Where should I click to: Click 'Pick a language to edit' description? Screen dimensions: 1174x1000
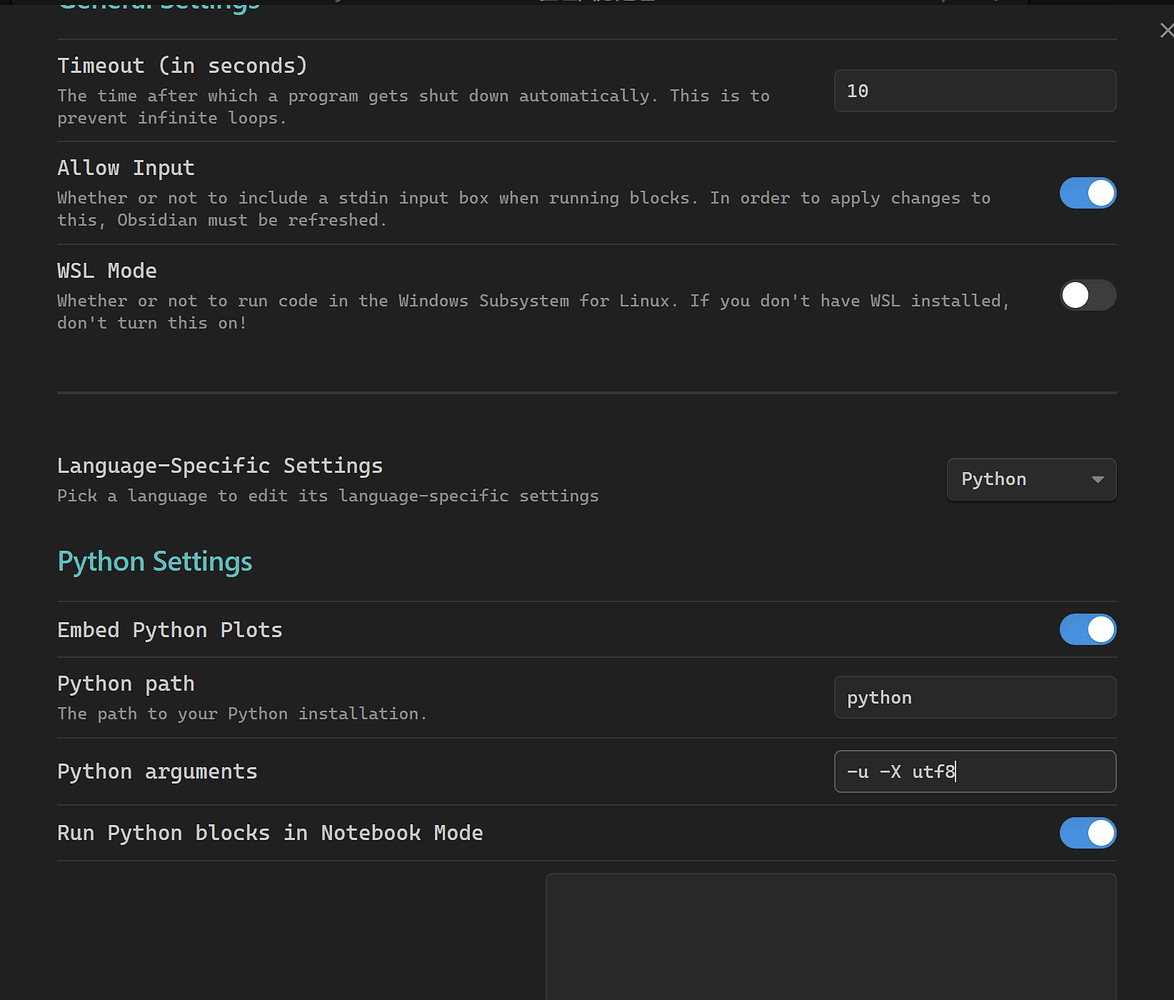pos(328,496)
